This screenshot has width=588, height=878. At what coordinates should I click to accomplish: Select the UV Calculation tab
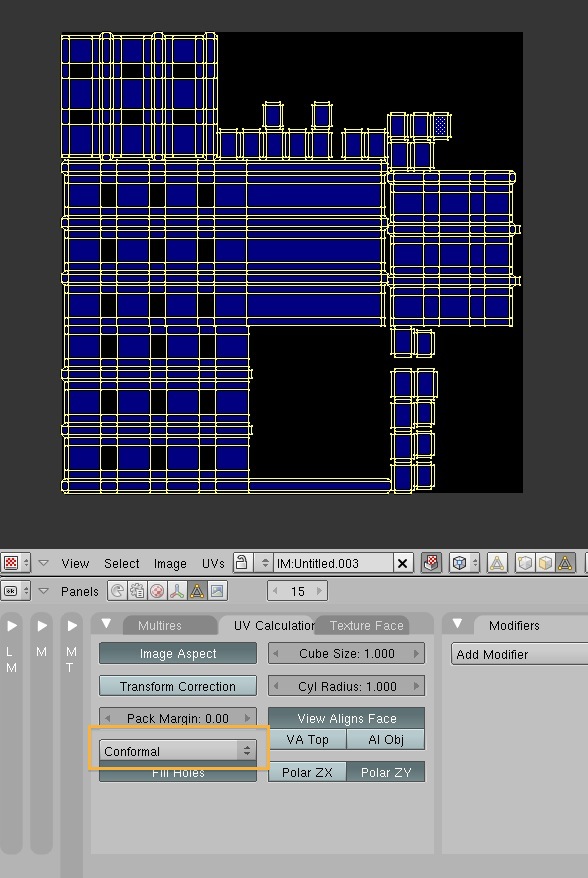pos(274,625)
